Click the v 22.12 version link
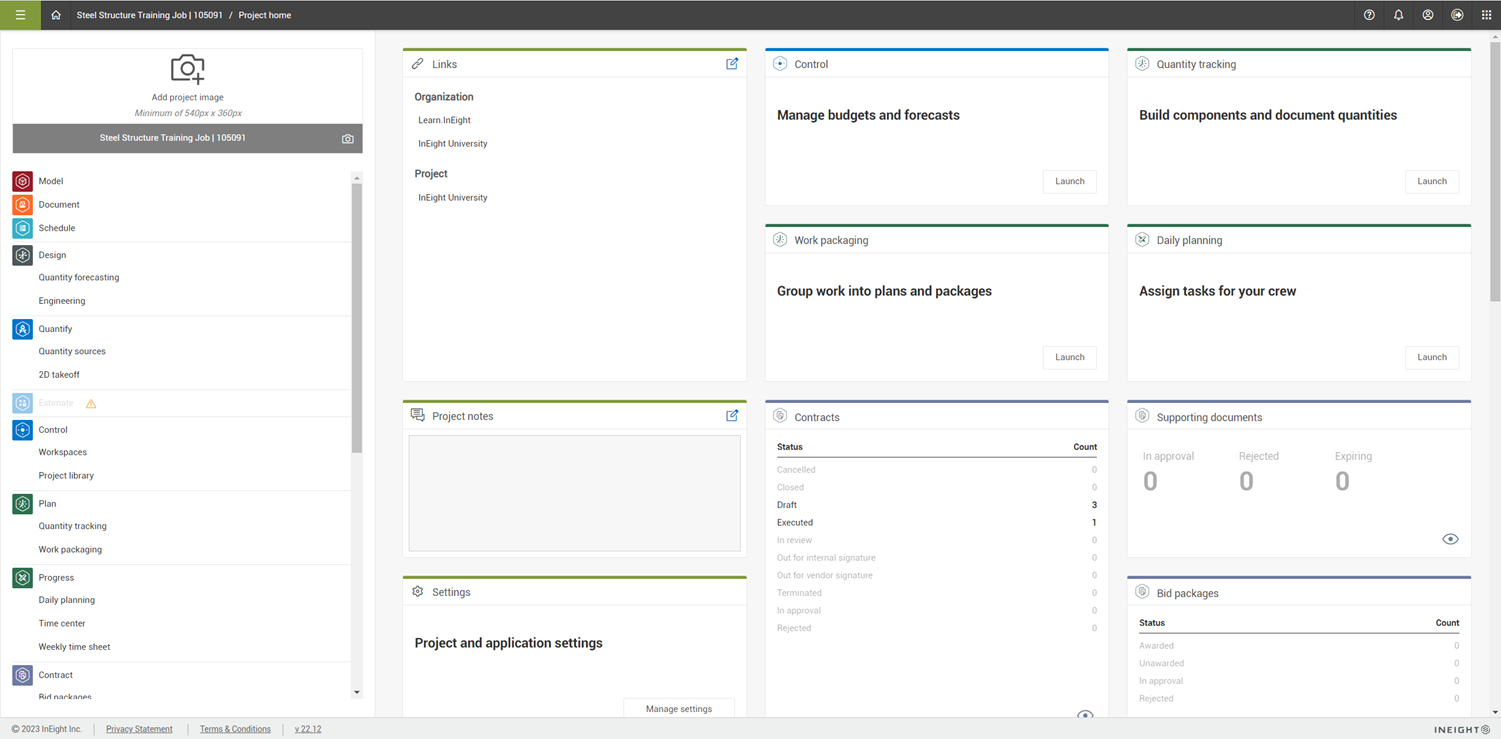The width and height of the screenshot is (1501, 739). (x=308, y=729)
